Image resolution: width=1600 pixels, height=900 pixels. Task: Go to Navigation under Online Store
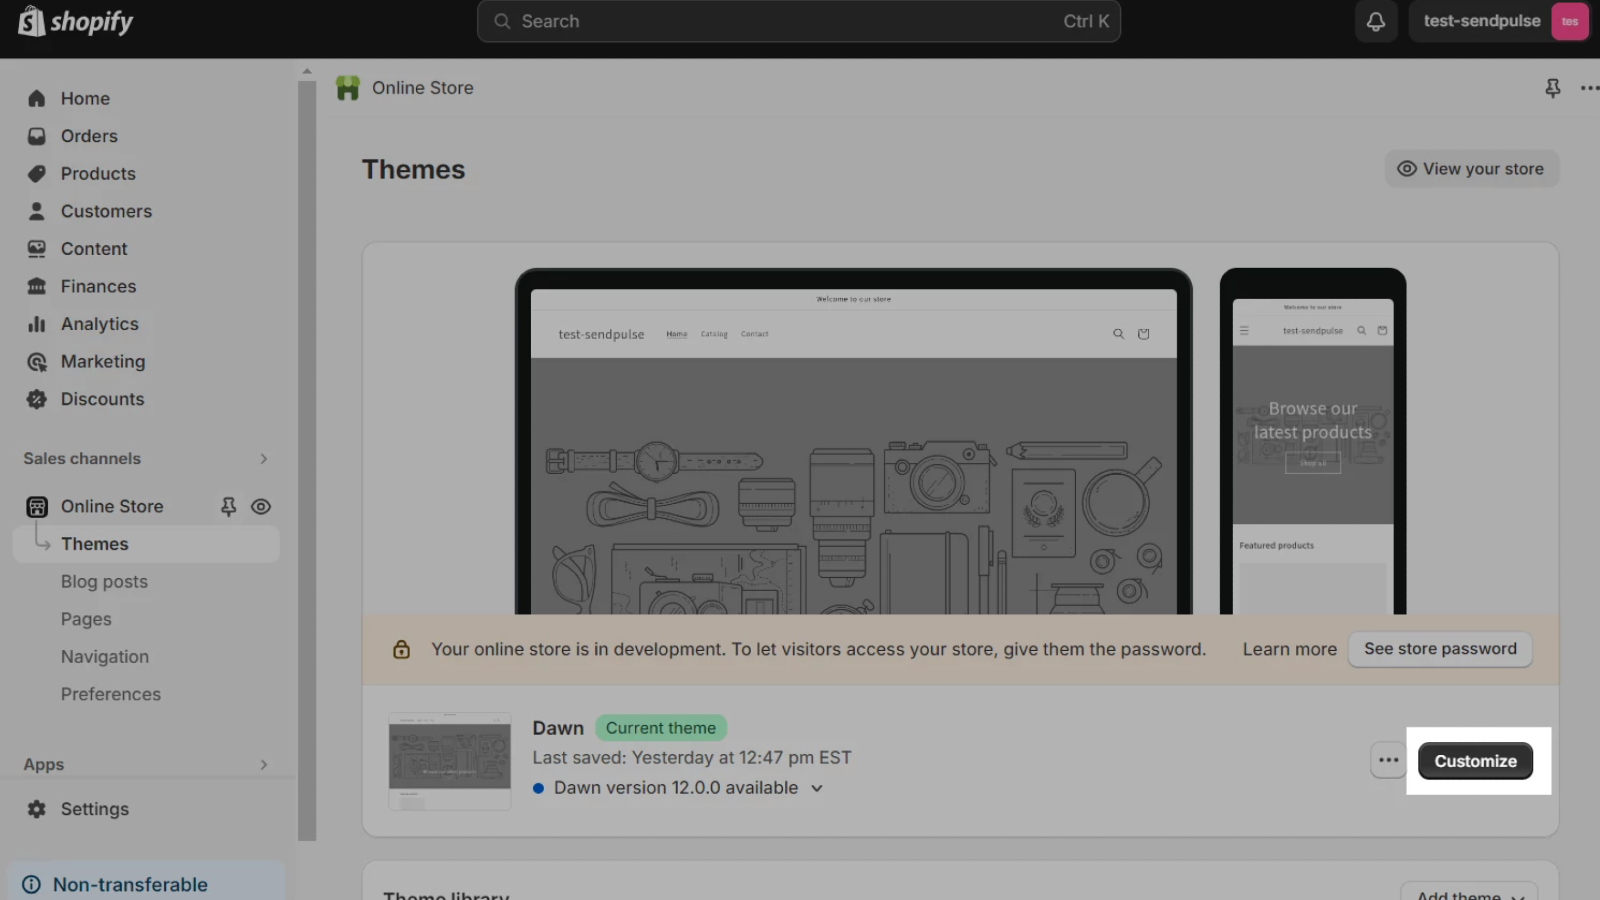click(105, 657)
